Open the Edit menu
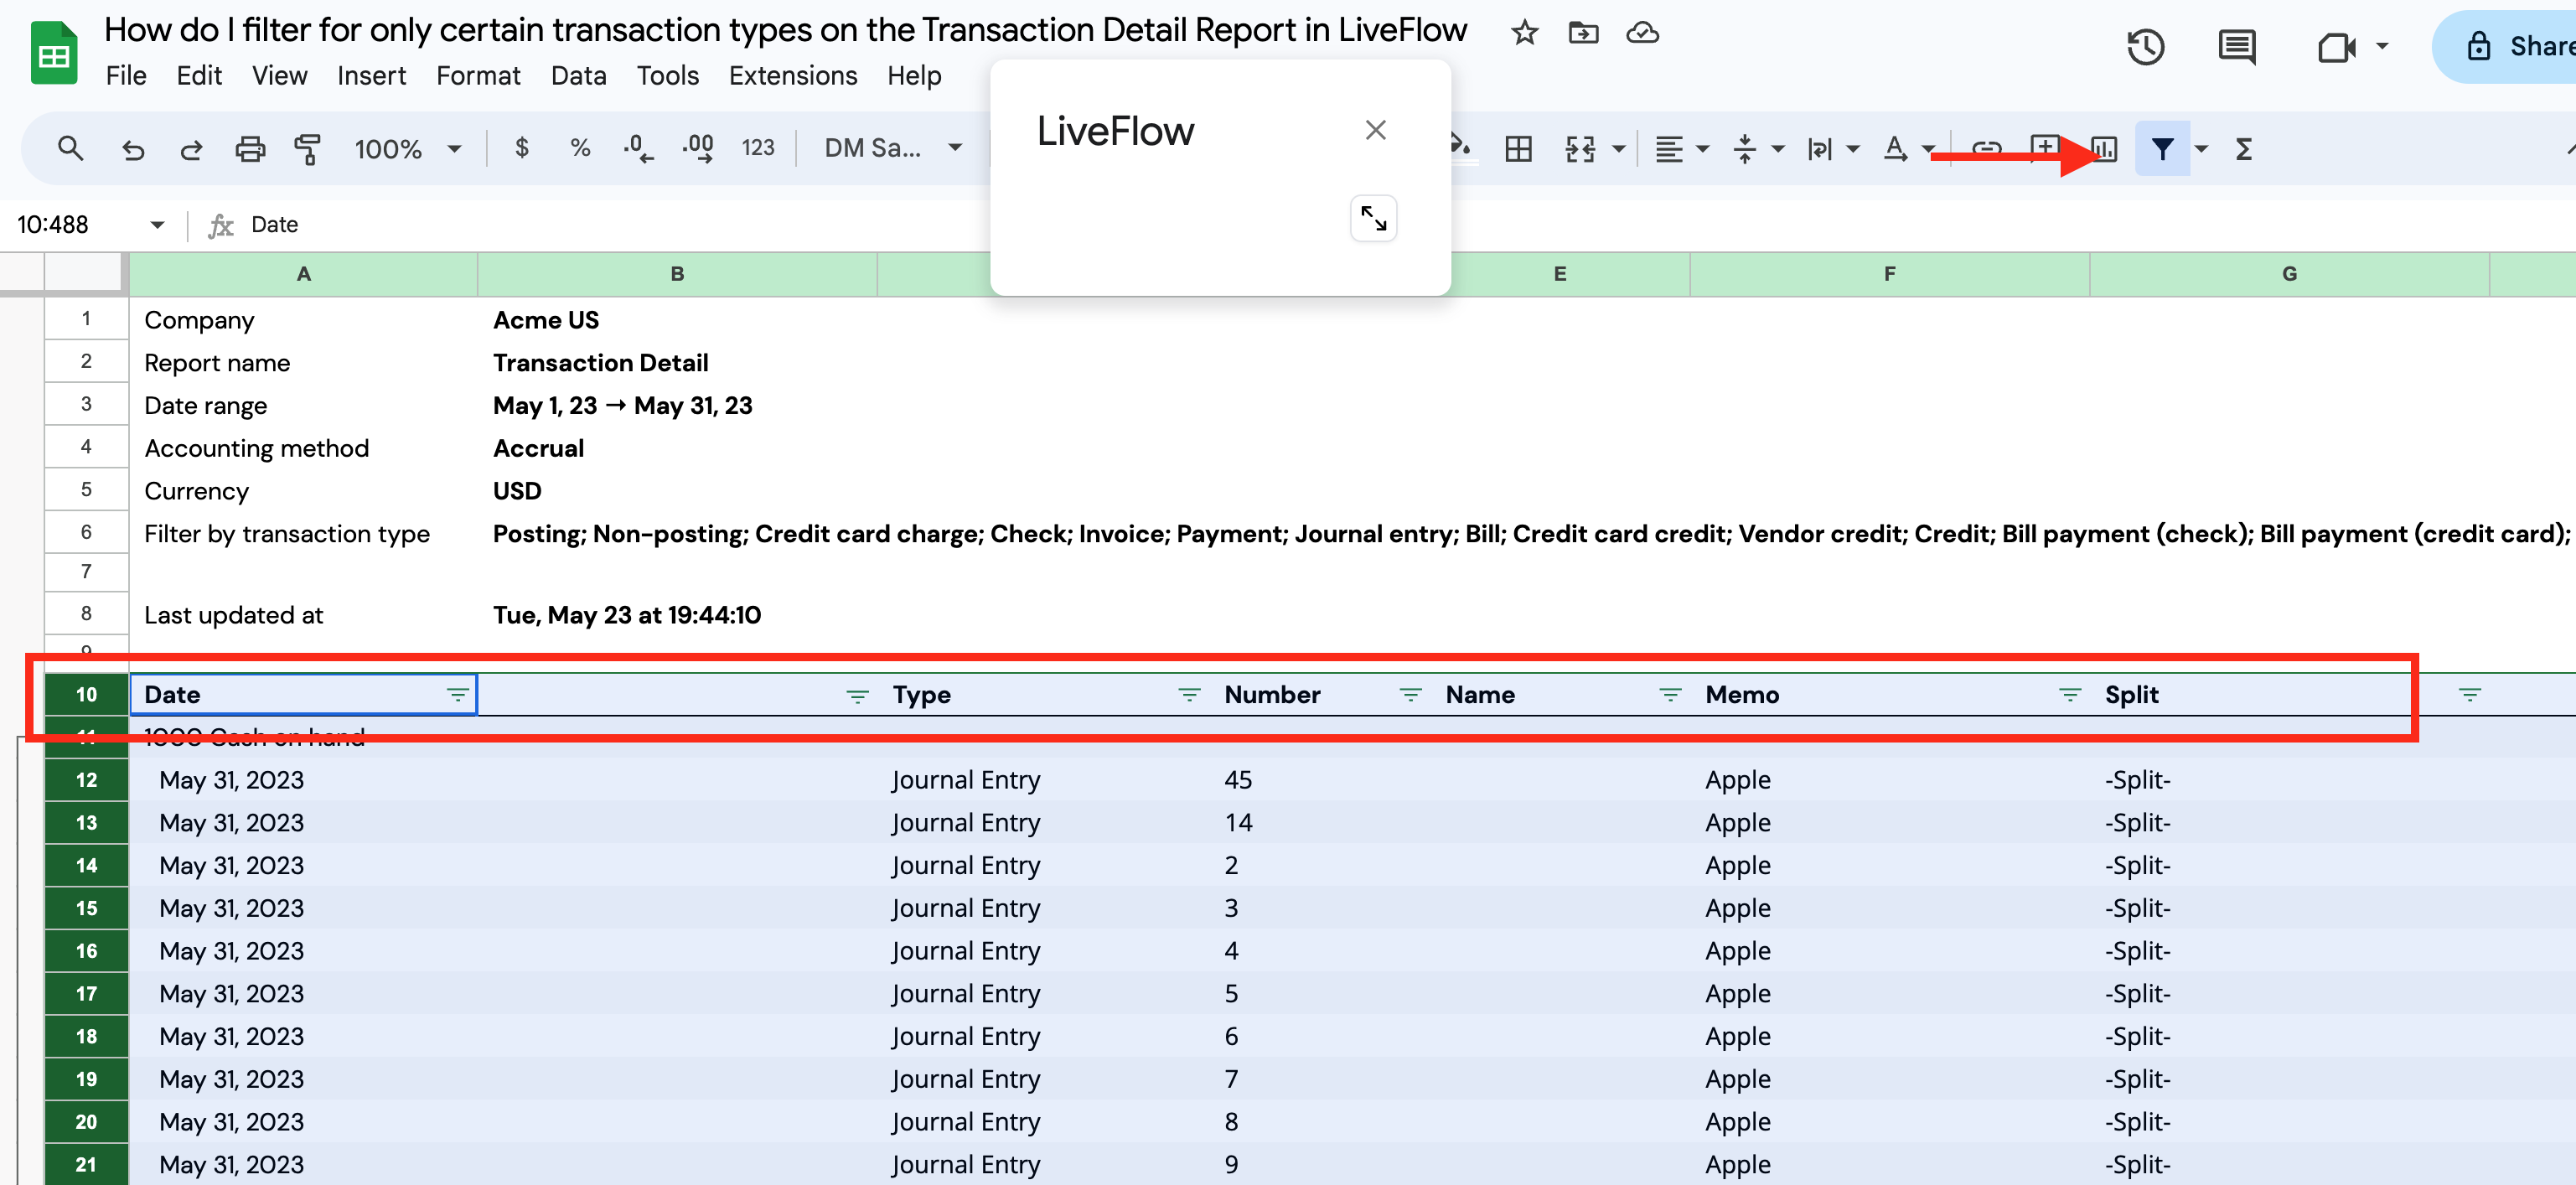2576x1185 pixels. pos(199,76)
